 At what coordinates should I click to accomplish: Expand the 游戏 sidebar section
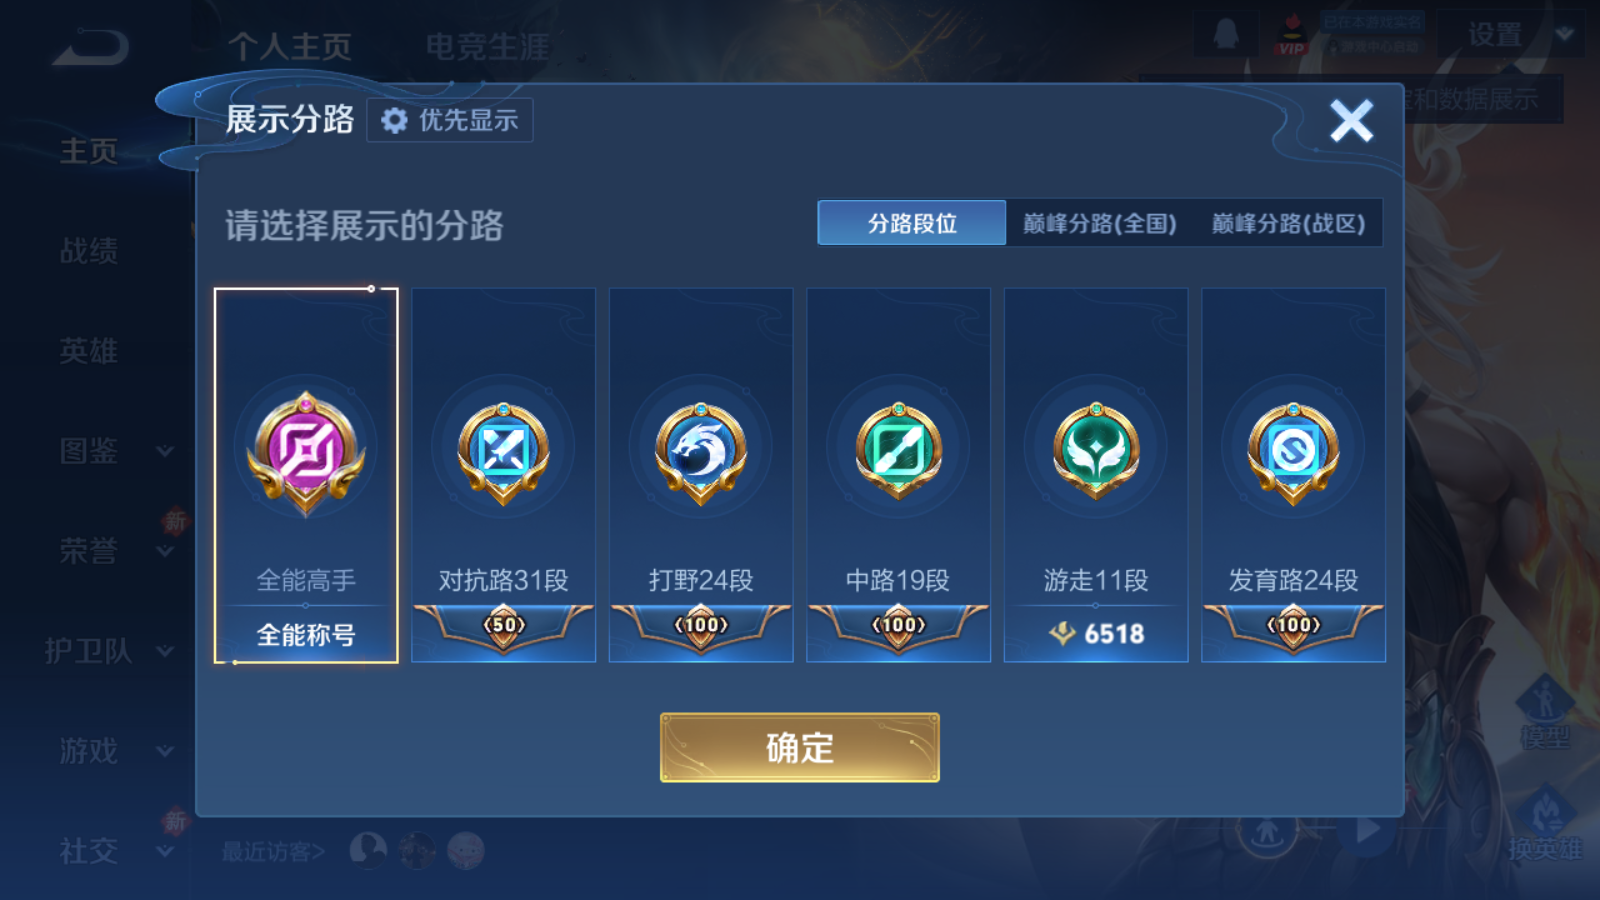117,751
